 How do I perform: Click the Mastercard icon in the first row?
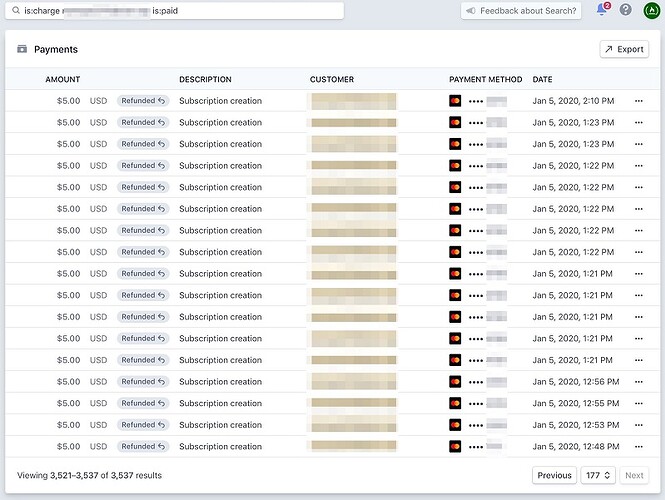(x=455, y=101)
